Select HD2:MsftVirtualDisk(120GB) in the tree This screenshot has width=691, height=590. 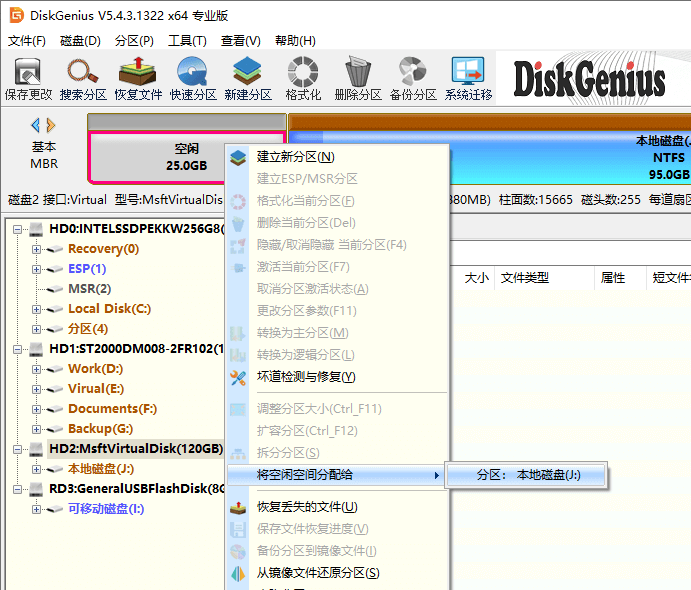[136, 449]
